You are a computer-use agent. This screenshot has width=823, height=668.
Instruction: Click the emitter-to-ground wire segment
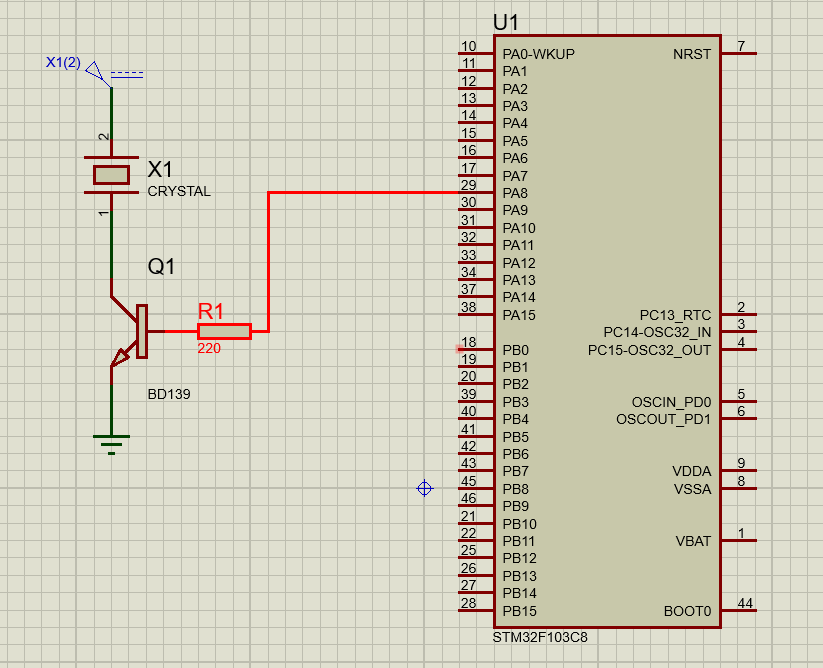(x=111, y=410)
